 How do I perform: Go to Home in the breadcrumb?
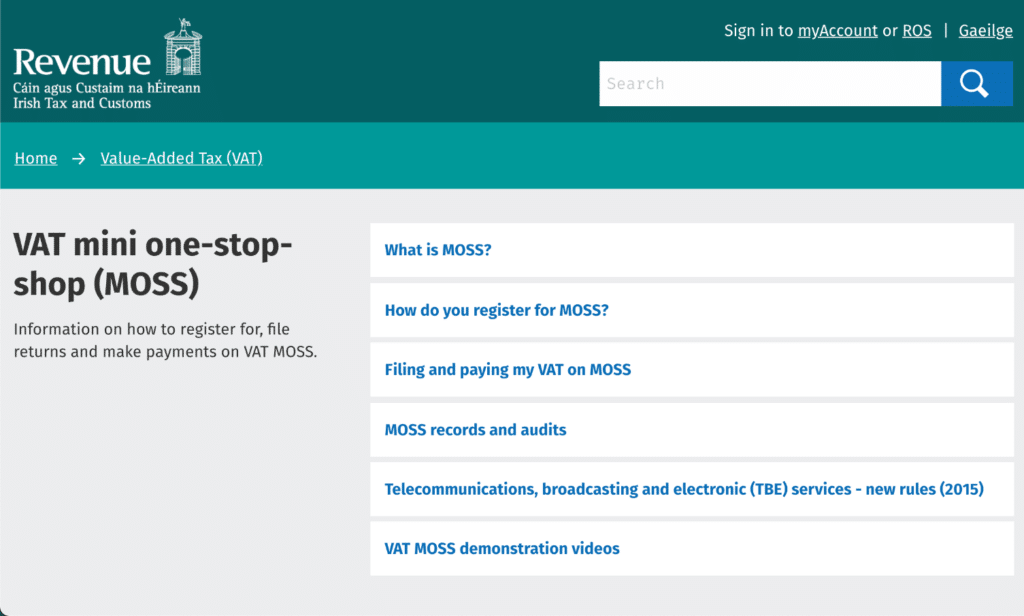36,158
